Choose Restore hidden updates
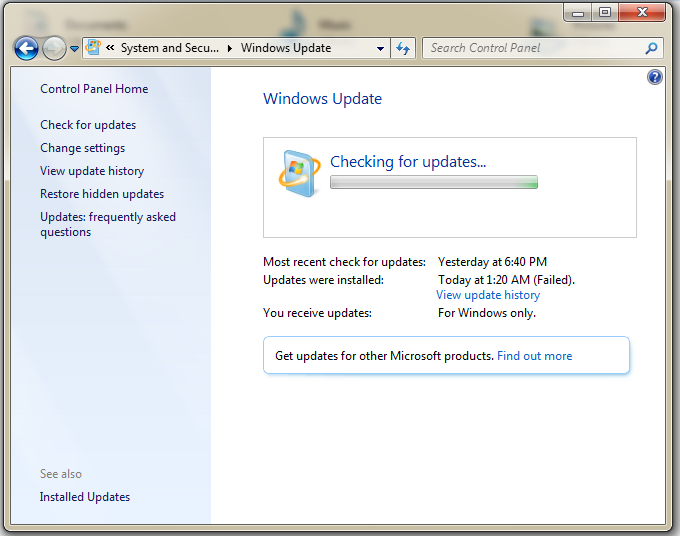Viewport: 680px width, 536px height. coord(102,194)
